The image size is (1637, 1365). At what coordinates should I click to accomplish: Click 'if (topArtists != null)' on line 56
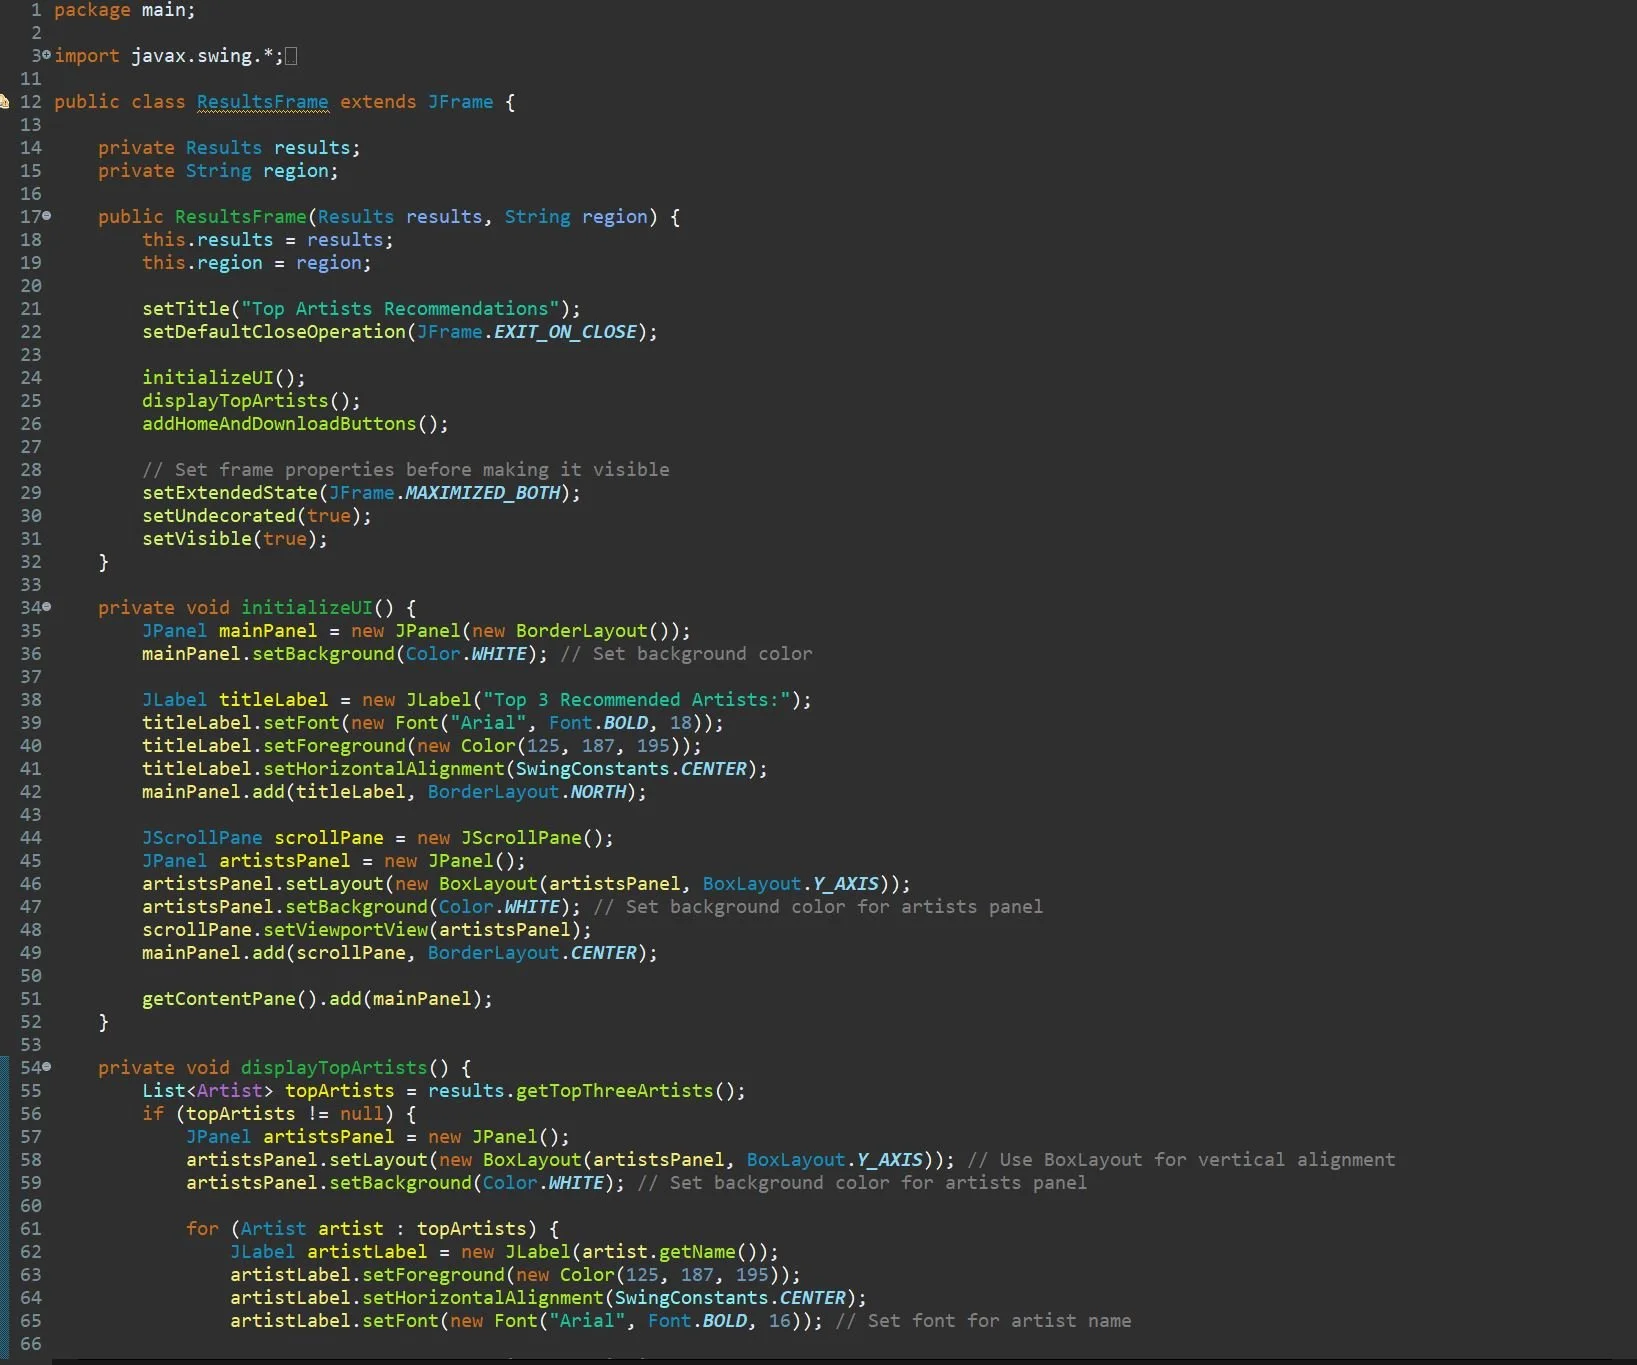[x=268, y=1114]
